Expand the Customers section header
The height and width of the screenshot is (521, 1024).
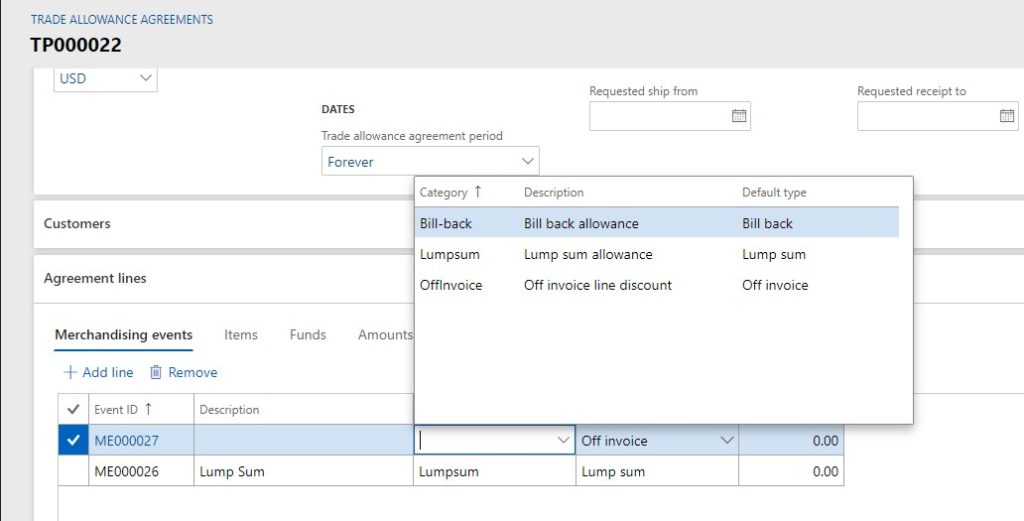77,223
